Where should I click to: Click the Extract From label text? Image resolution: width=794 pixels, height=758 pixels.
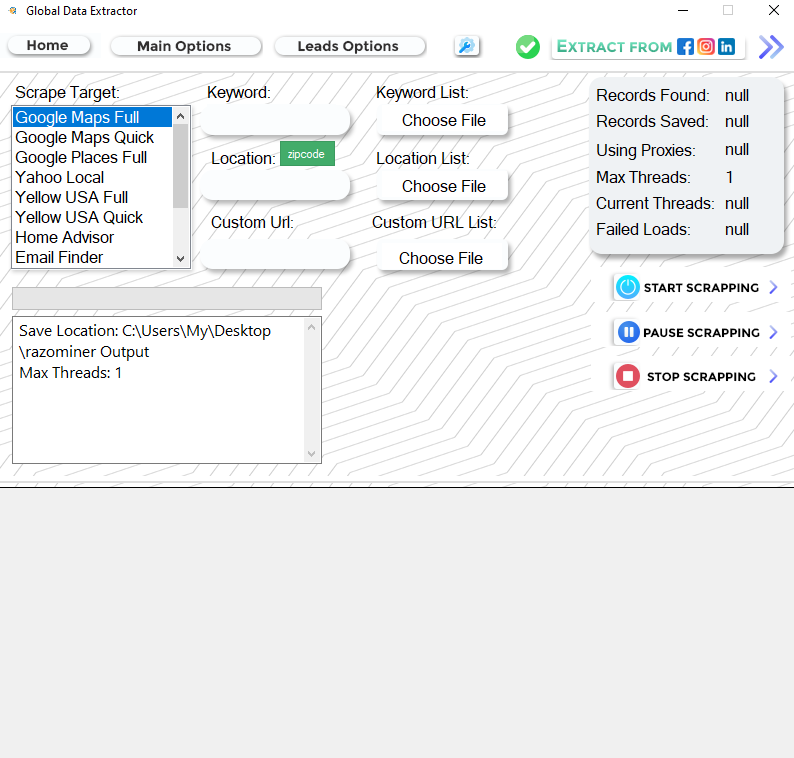coord(614,47)
